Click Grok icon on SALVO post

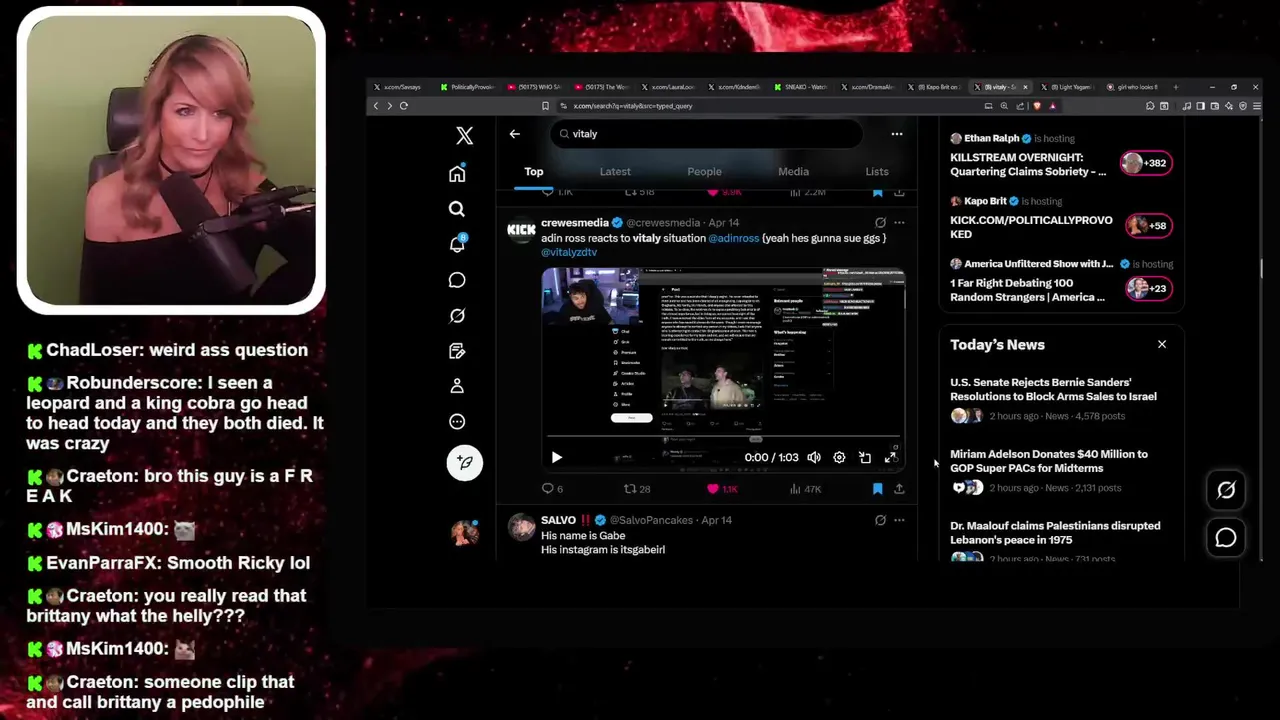880,520
